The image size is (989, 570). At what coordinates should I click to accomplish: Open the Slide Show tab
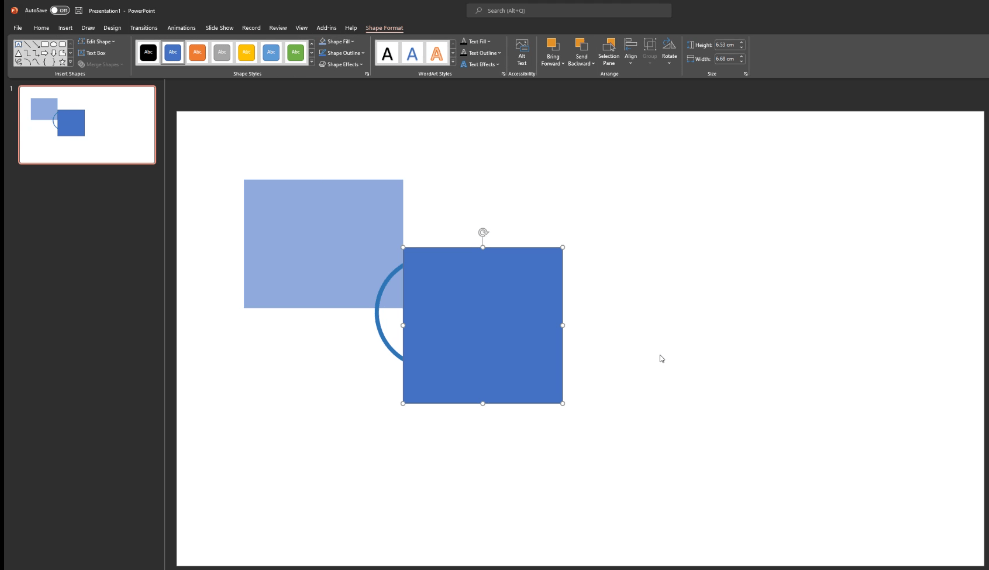pos(219,28)
